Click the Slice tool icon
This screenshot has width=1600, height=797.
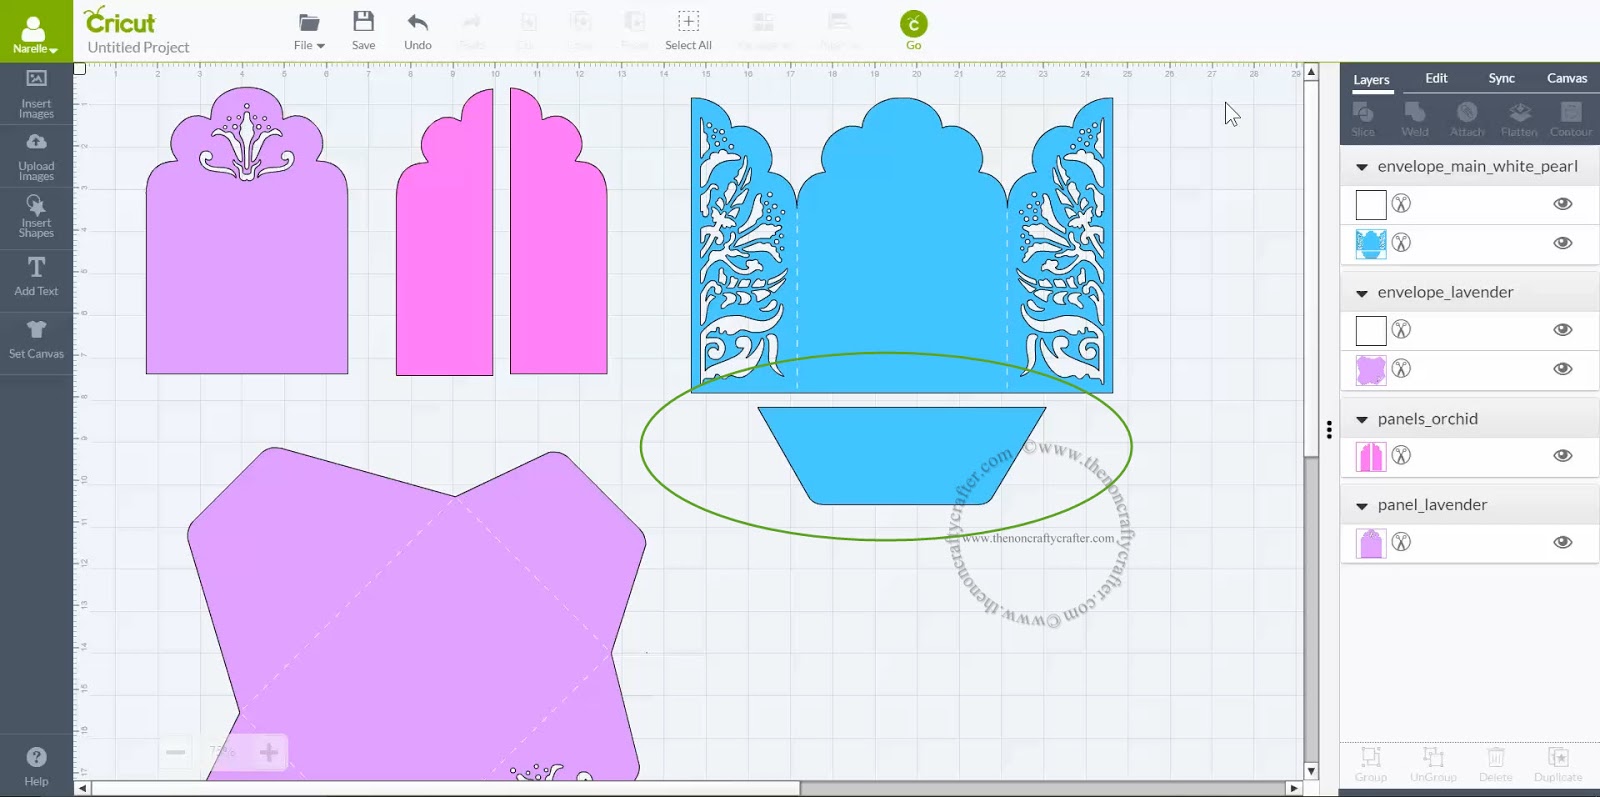click(1363, 119)
